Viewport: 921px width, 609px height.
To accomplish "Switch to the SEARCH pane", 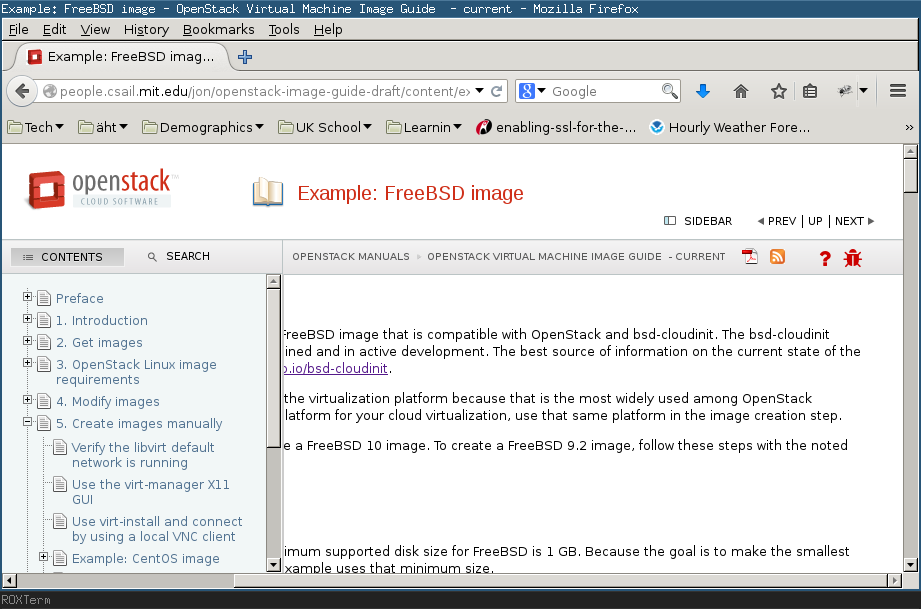I will pos(178,256).
